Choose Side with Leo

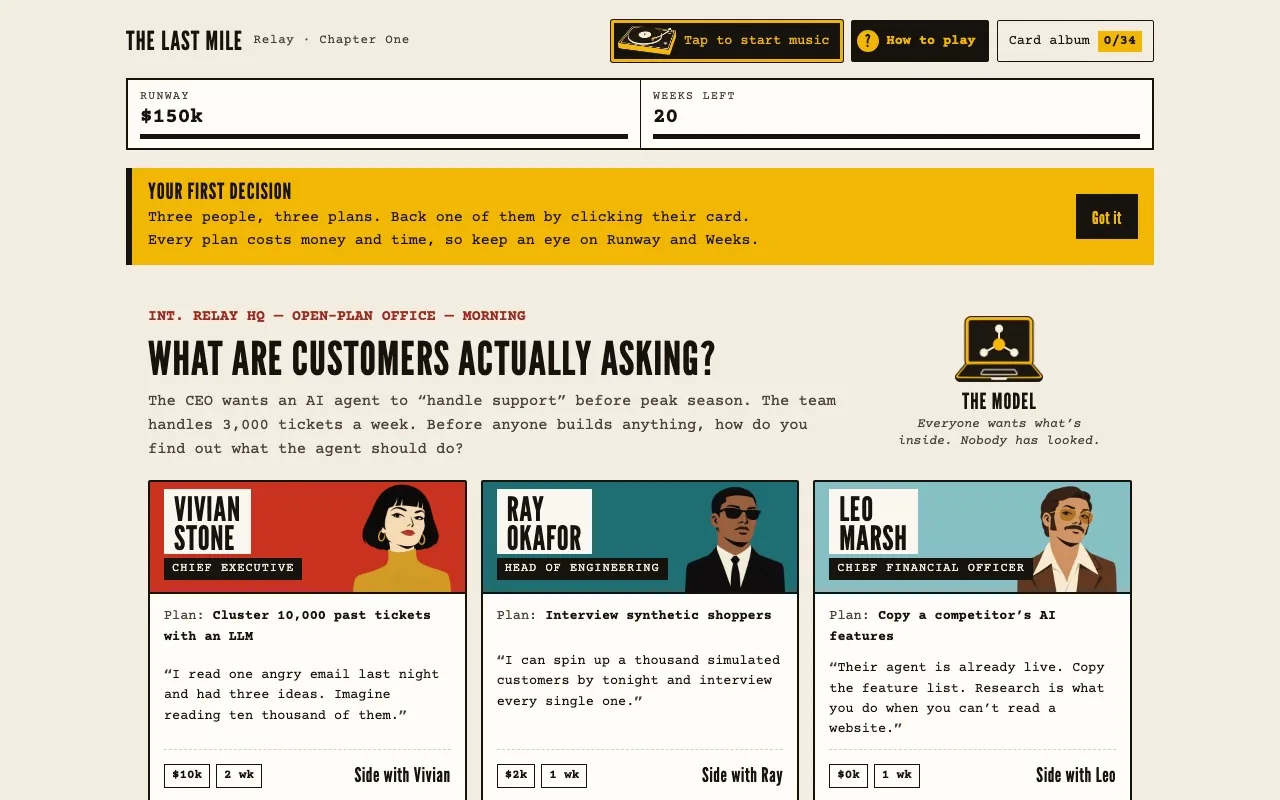(x=1076, y=775)
